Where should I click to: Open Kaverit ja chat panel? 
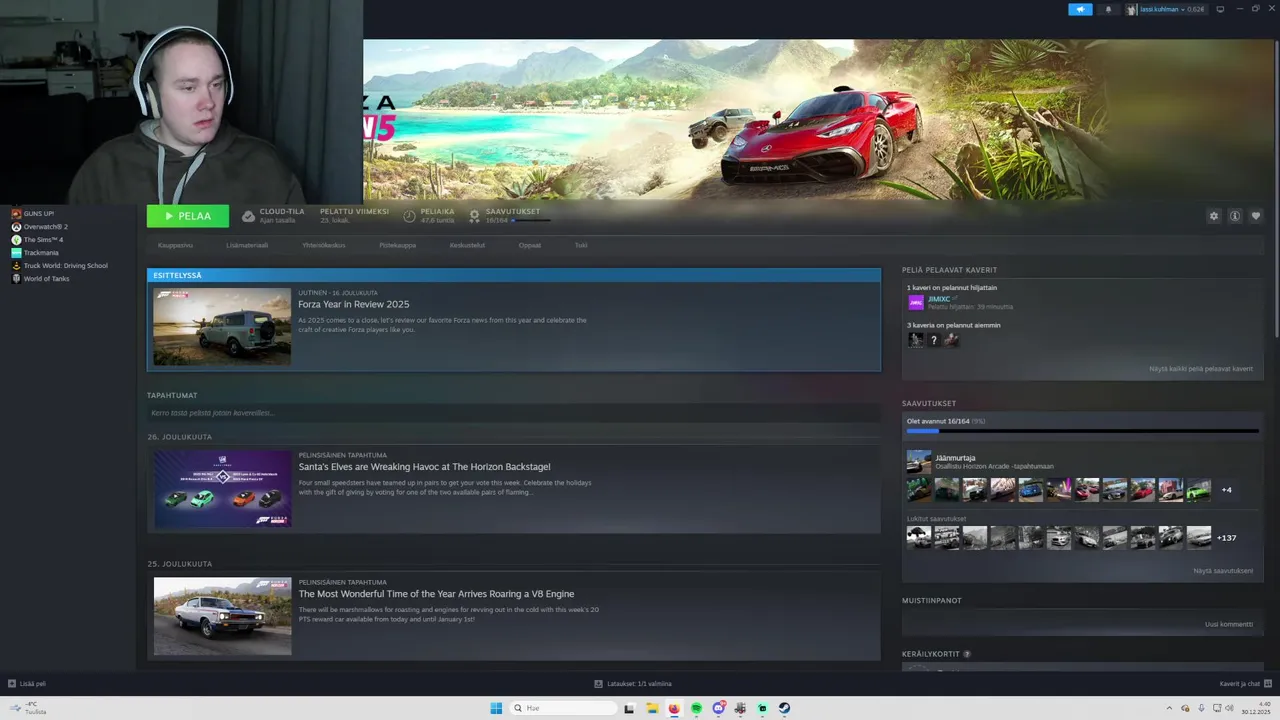tap(1245, 684)
